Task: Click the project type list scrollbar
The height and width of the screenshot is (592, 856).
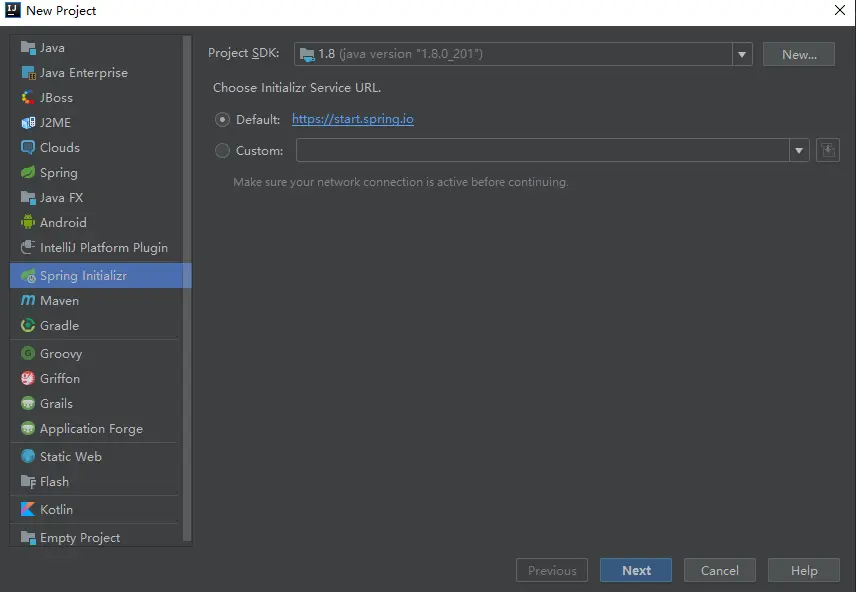Action: pos(187,289)
